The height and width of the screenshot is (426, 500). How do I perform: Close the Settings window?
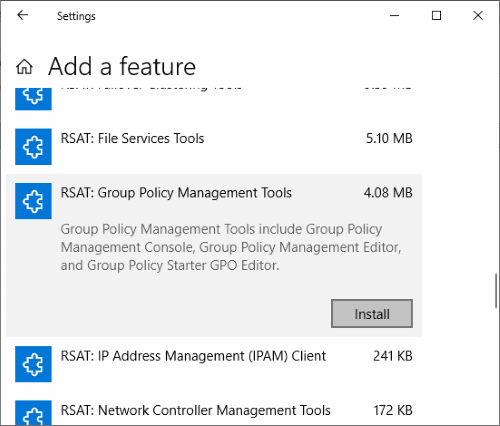(x=478, y=15)
